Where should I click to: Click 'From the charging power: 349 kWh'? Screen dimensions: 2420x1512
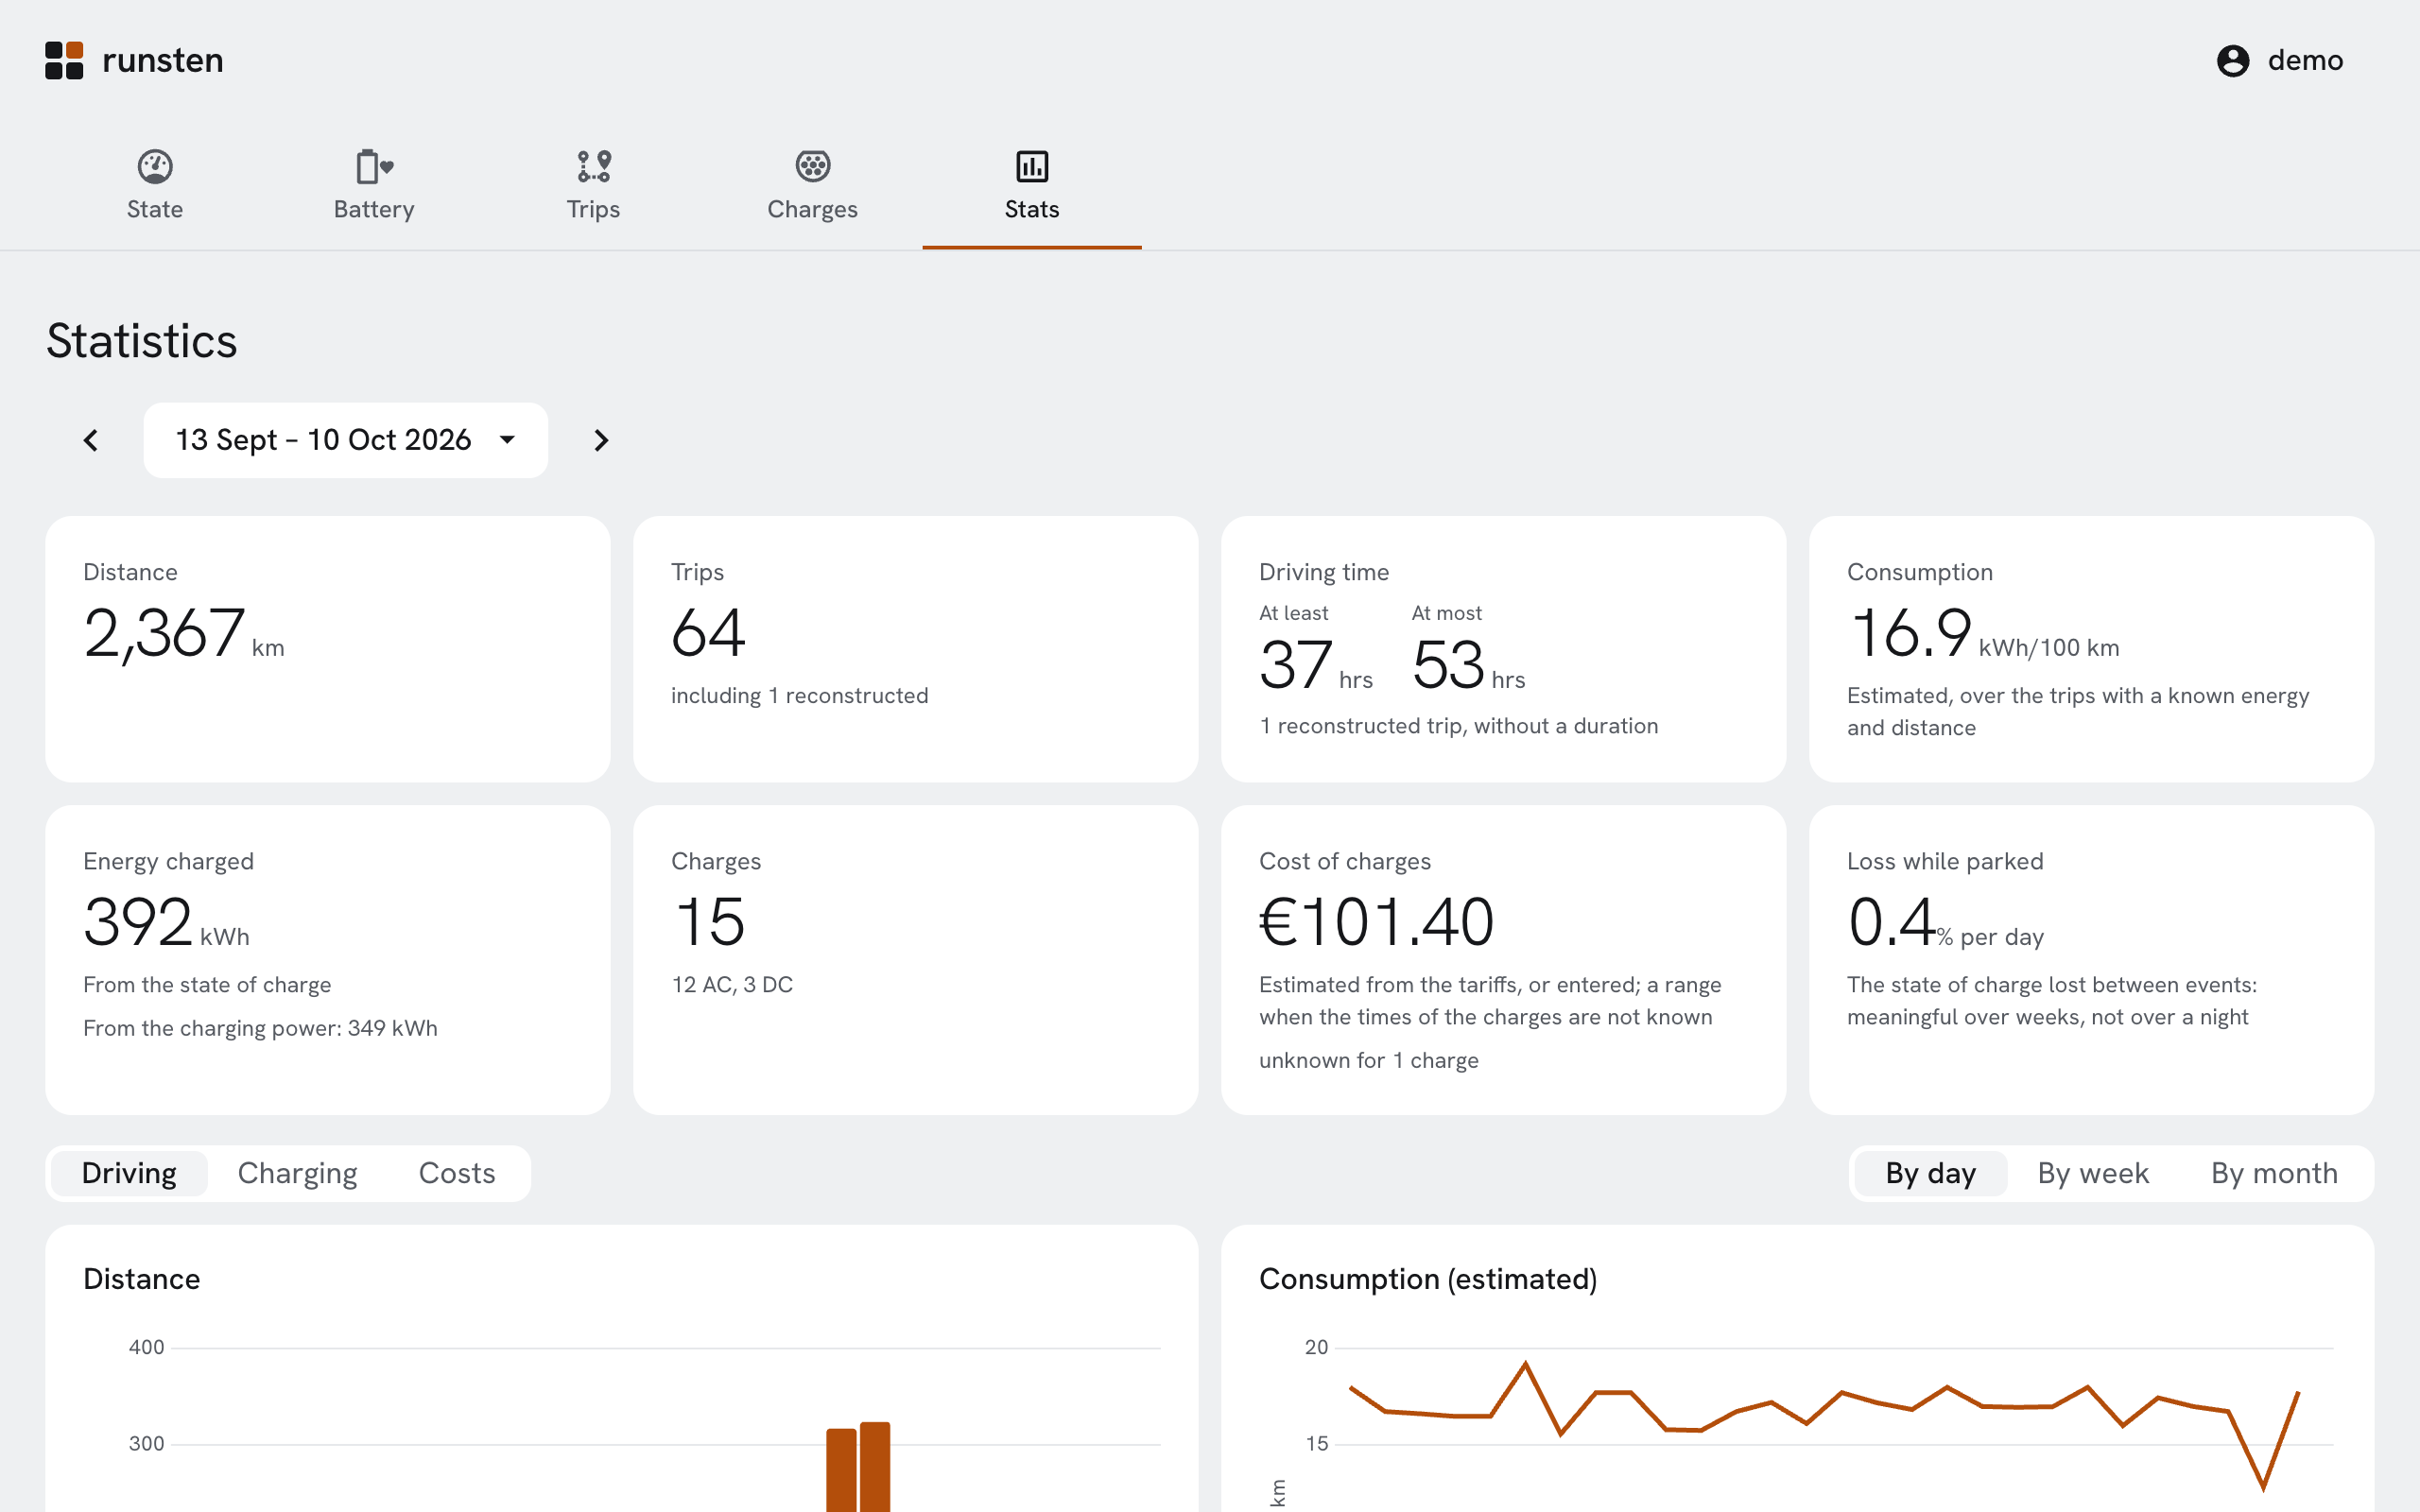pos(260,1028)
